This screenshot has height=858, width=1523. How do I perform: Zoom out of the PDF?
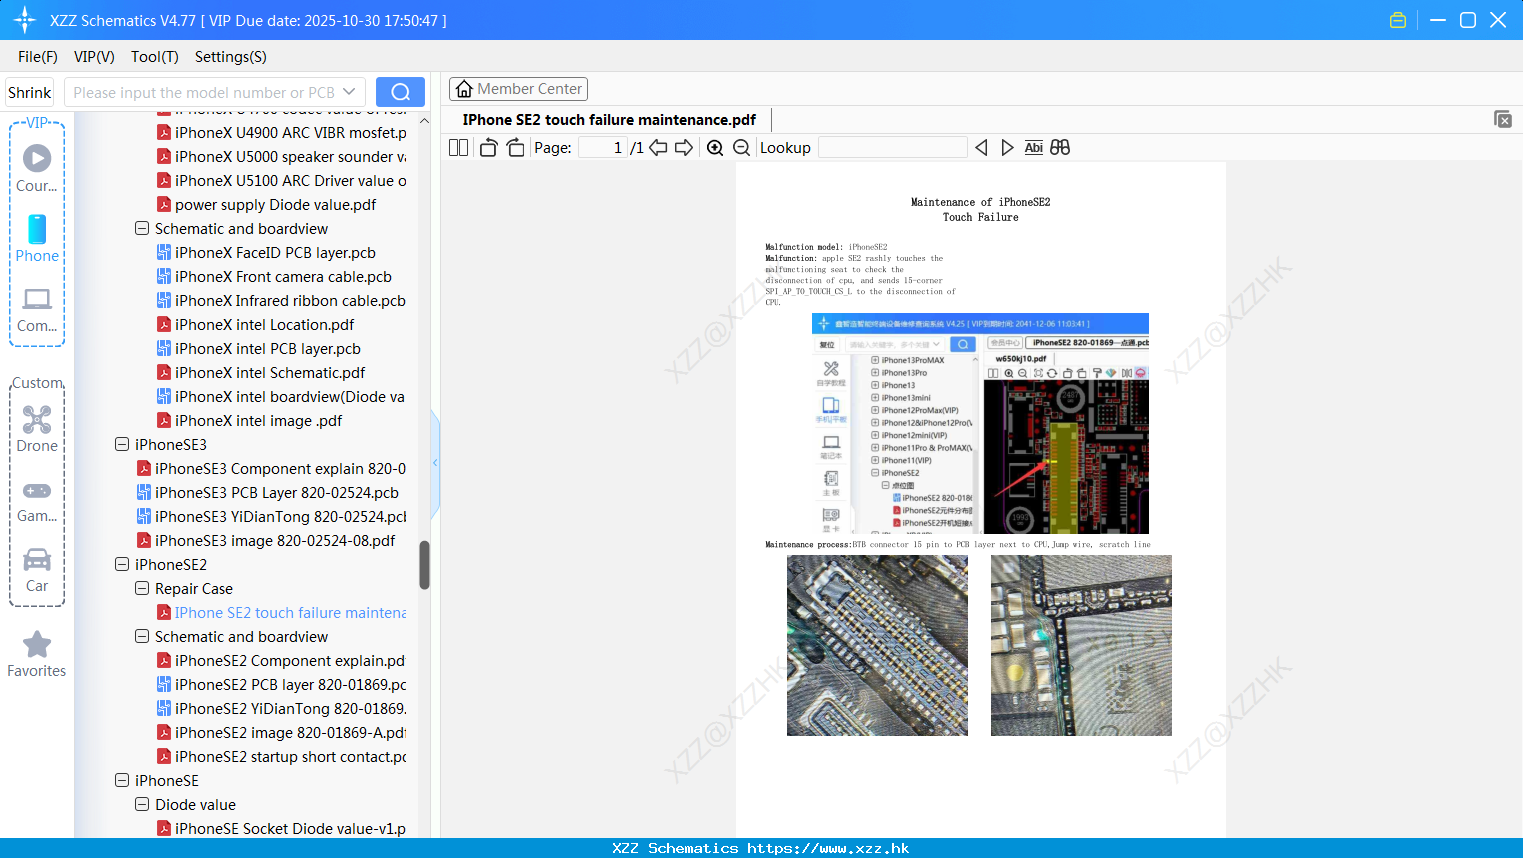pyautogui.click(x=741, y=148)
